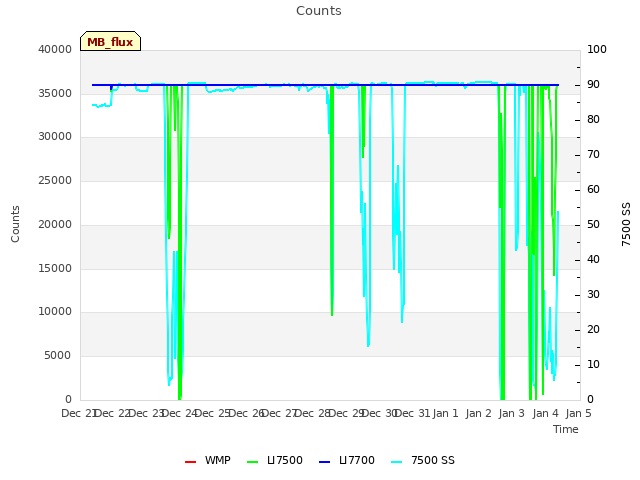Click the 40000 left axis tick label
Screen dimensions: 640x480
(x=55, y=49)
